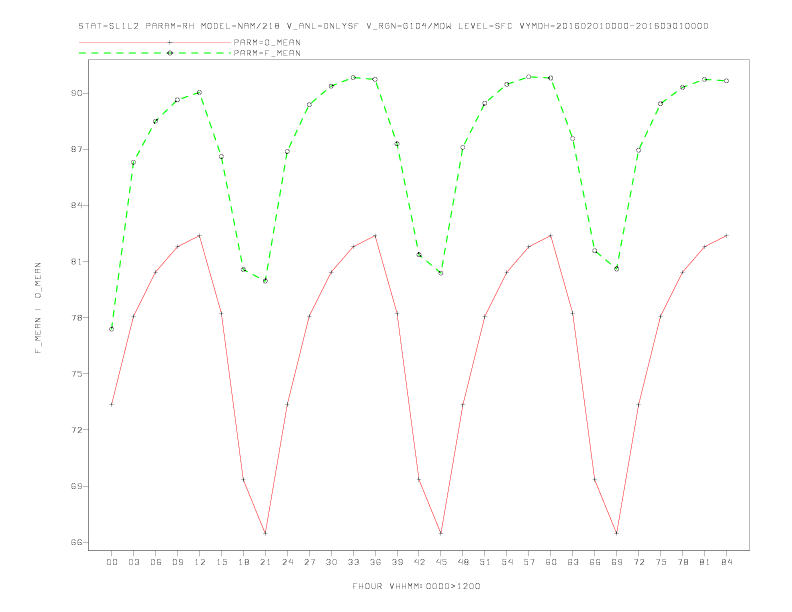The image size is (792, 612).
Task: Click x-axis tick label 51
Action: click(485, 562)
